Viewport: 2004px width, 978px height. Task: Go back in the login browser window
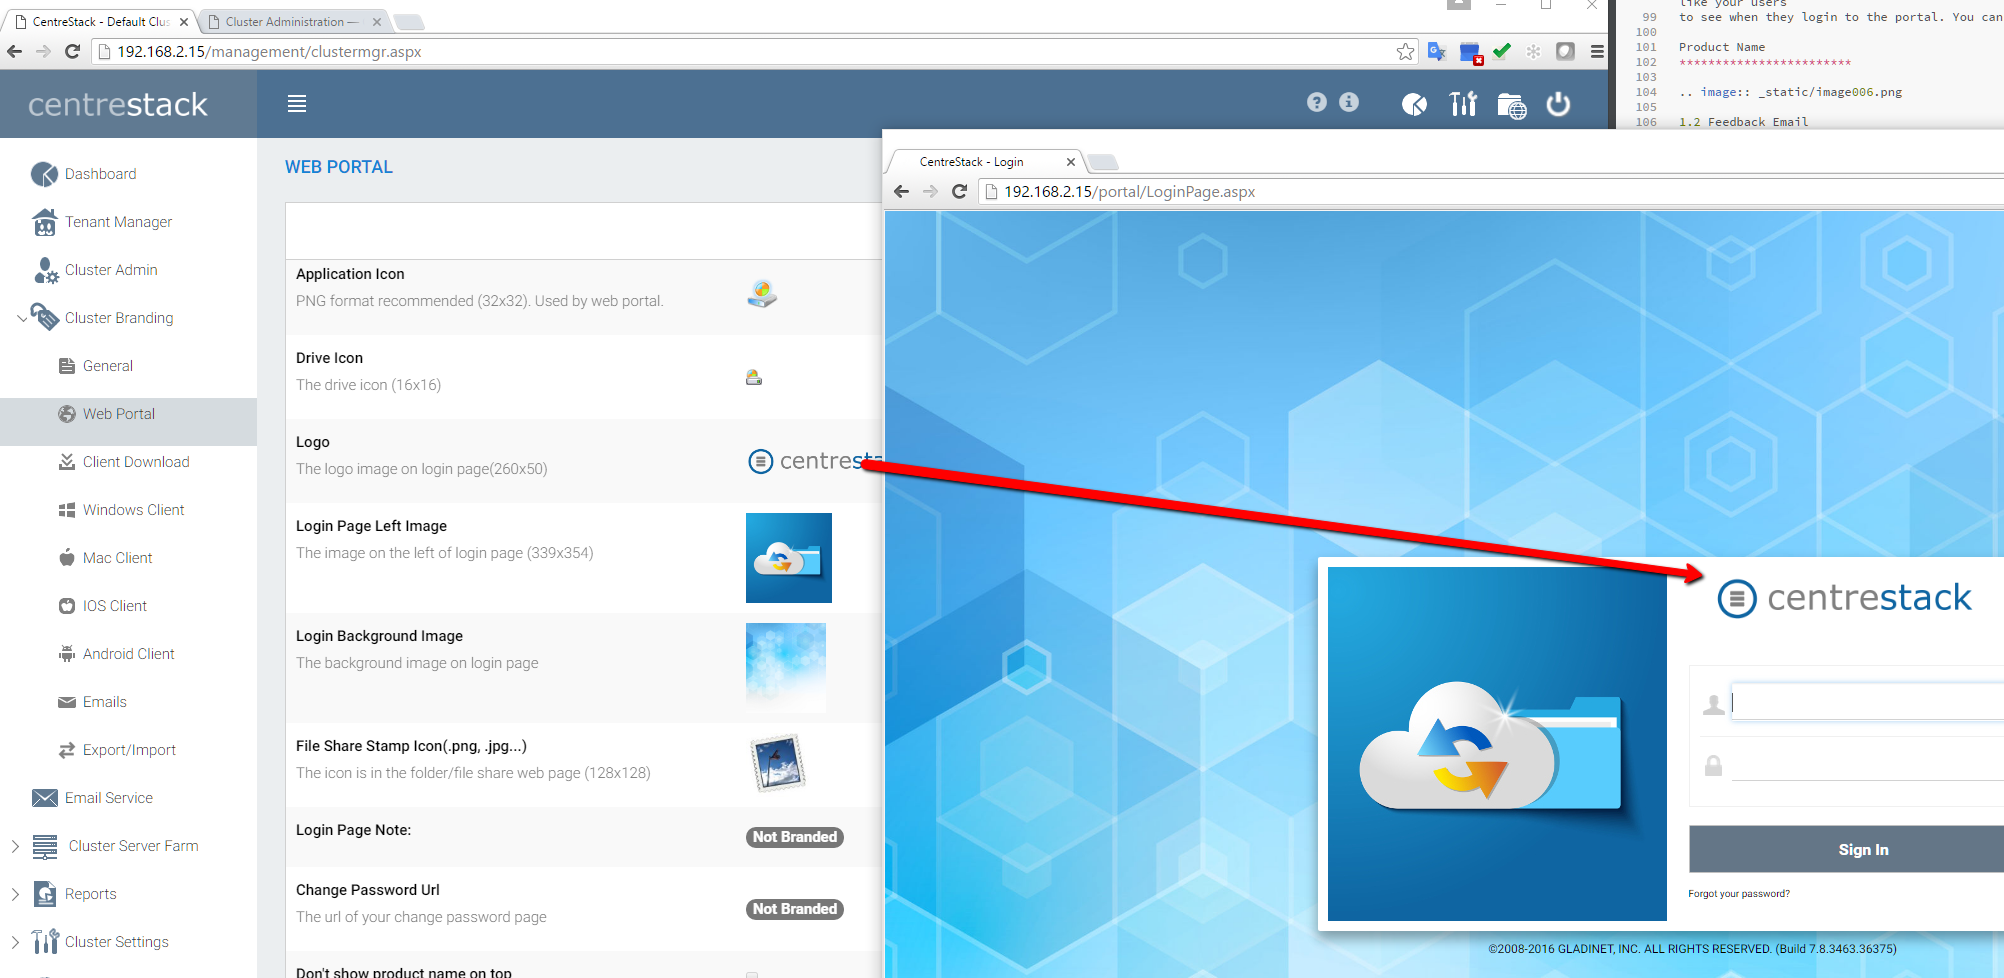tap(902, 192)
